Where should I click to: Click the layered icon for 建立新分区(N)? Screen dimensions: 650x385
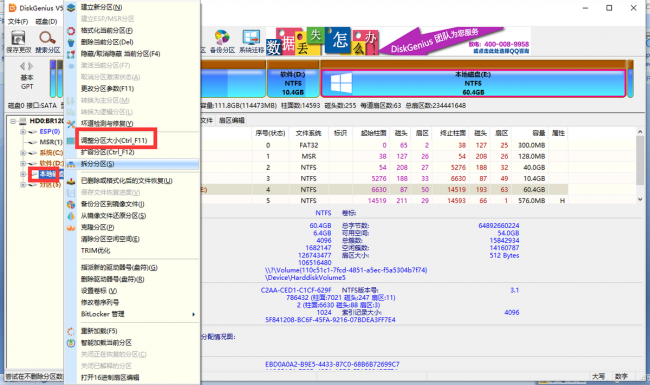click(71, 7)
